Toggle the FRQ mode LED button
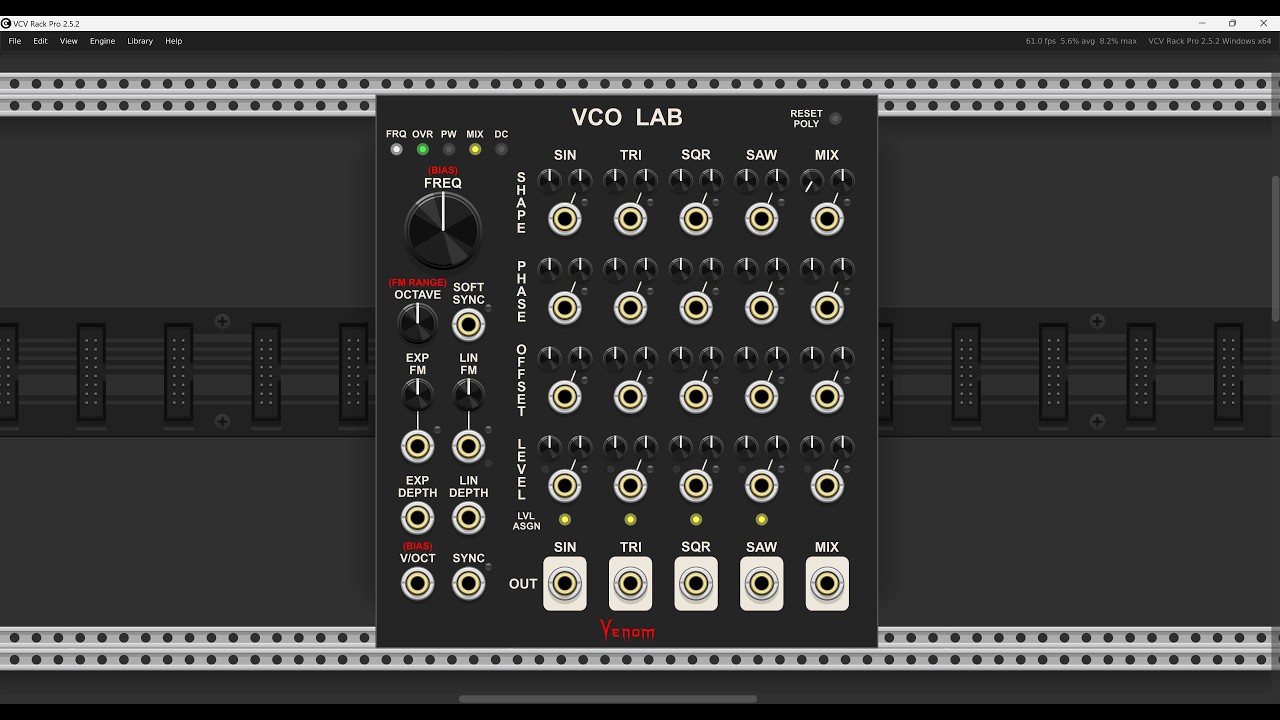The width and height of the screenshot is (1280, 720). (x=396, y=149)
